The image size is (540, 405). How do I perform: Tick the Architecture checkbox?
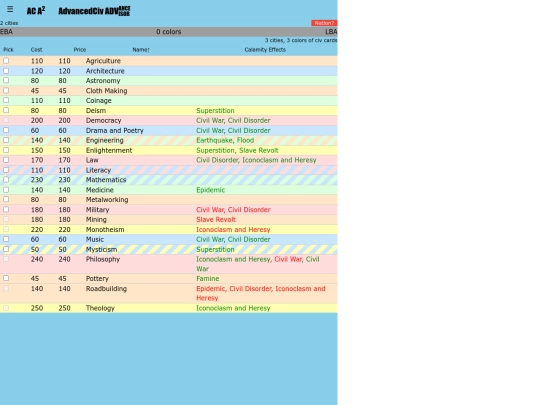point(6,71)
